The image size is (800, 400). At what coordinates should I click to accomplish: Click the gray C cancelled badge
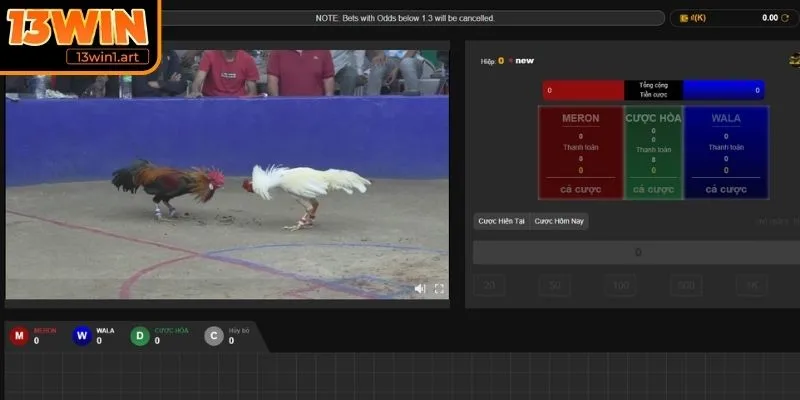tap(214, 336)
